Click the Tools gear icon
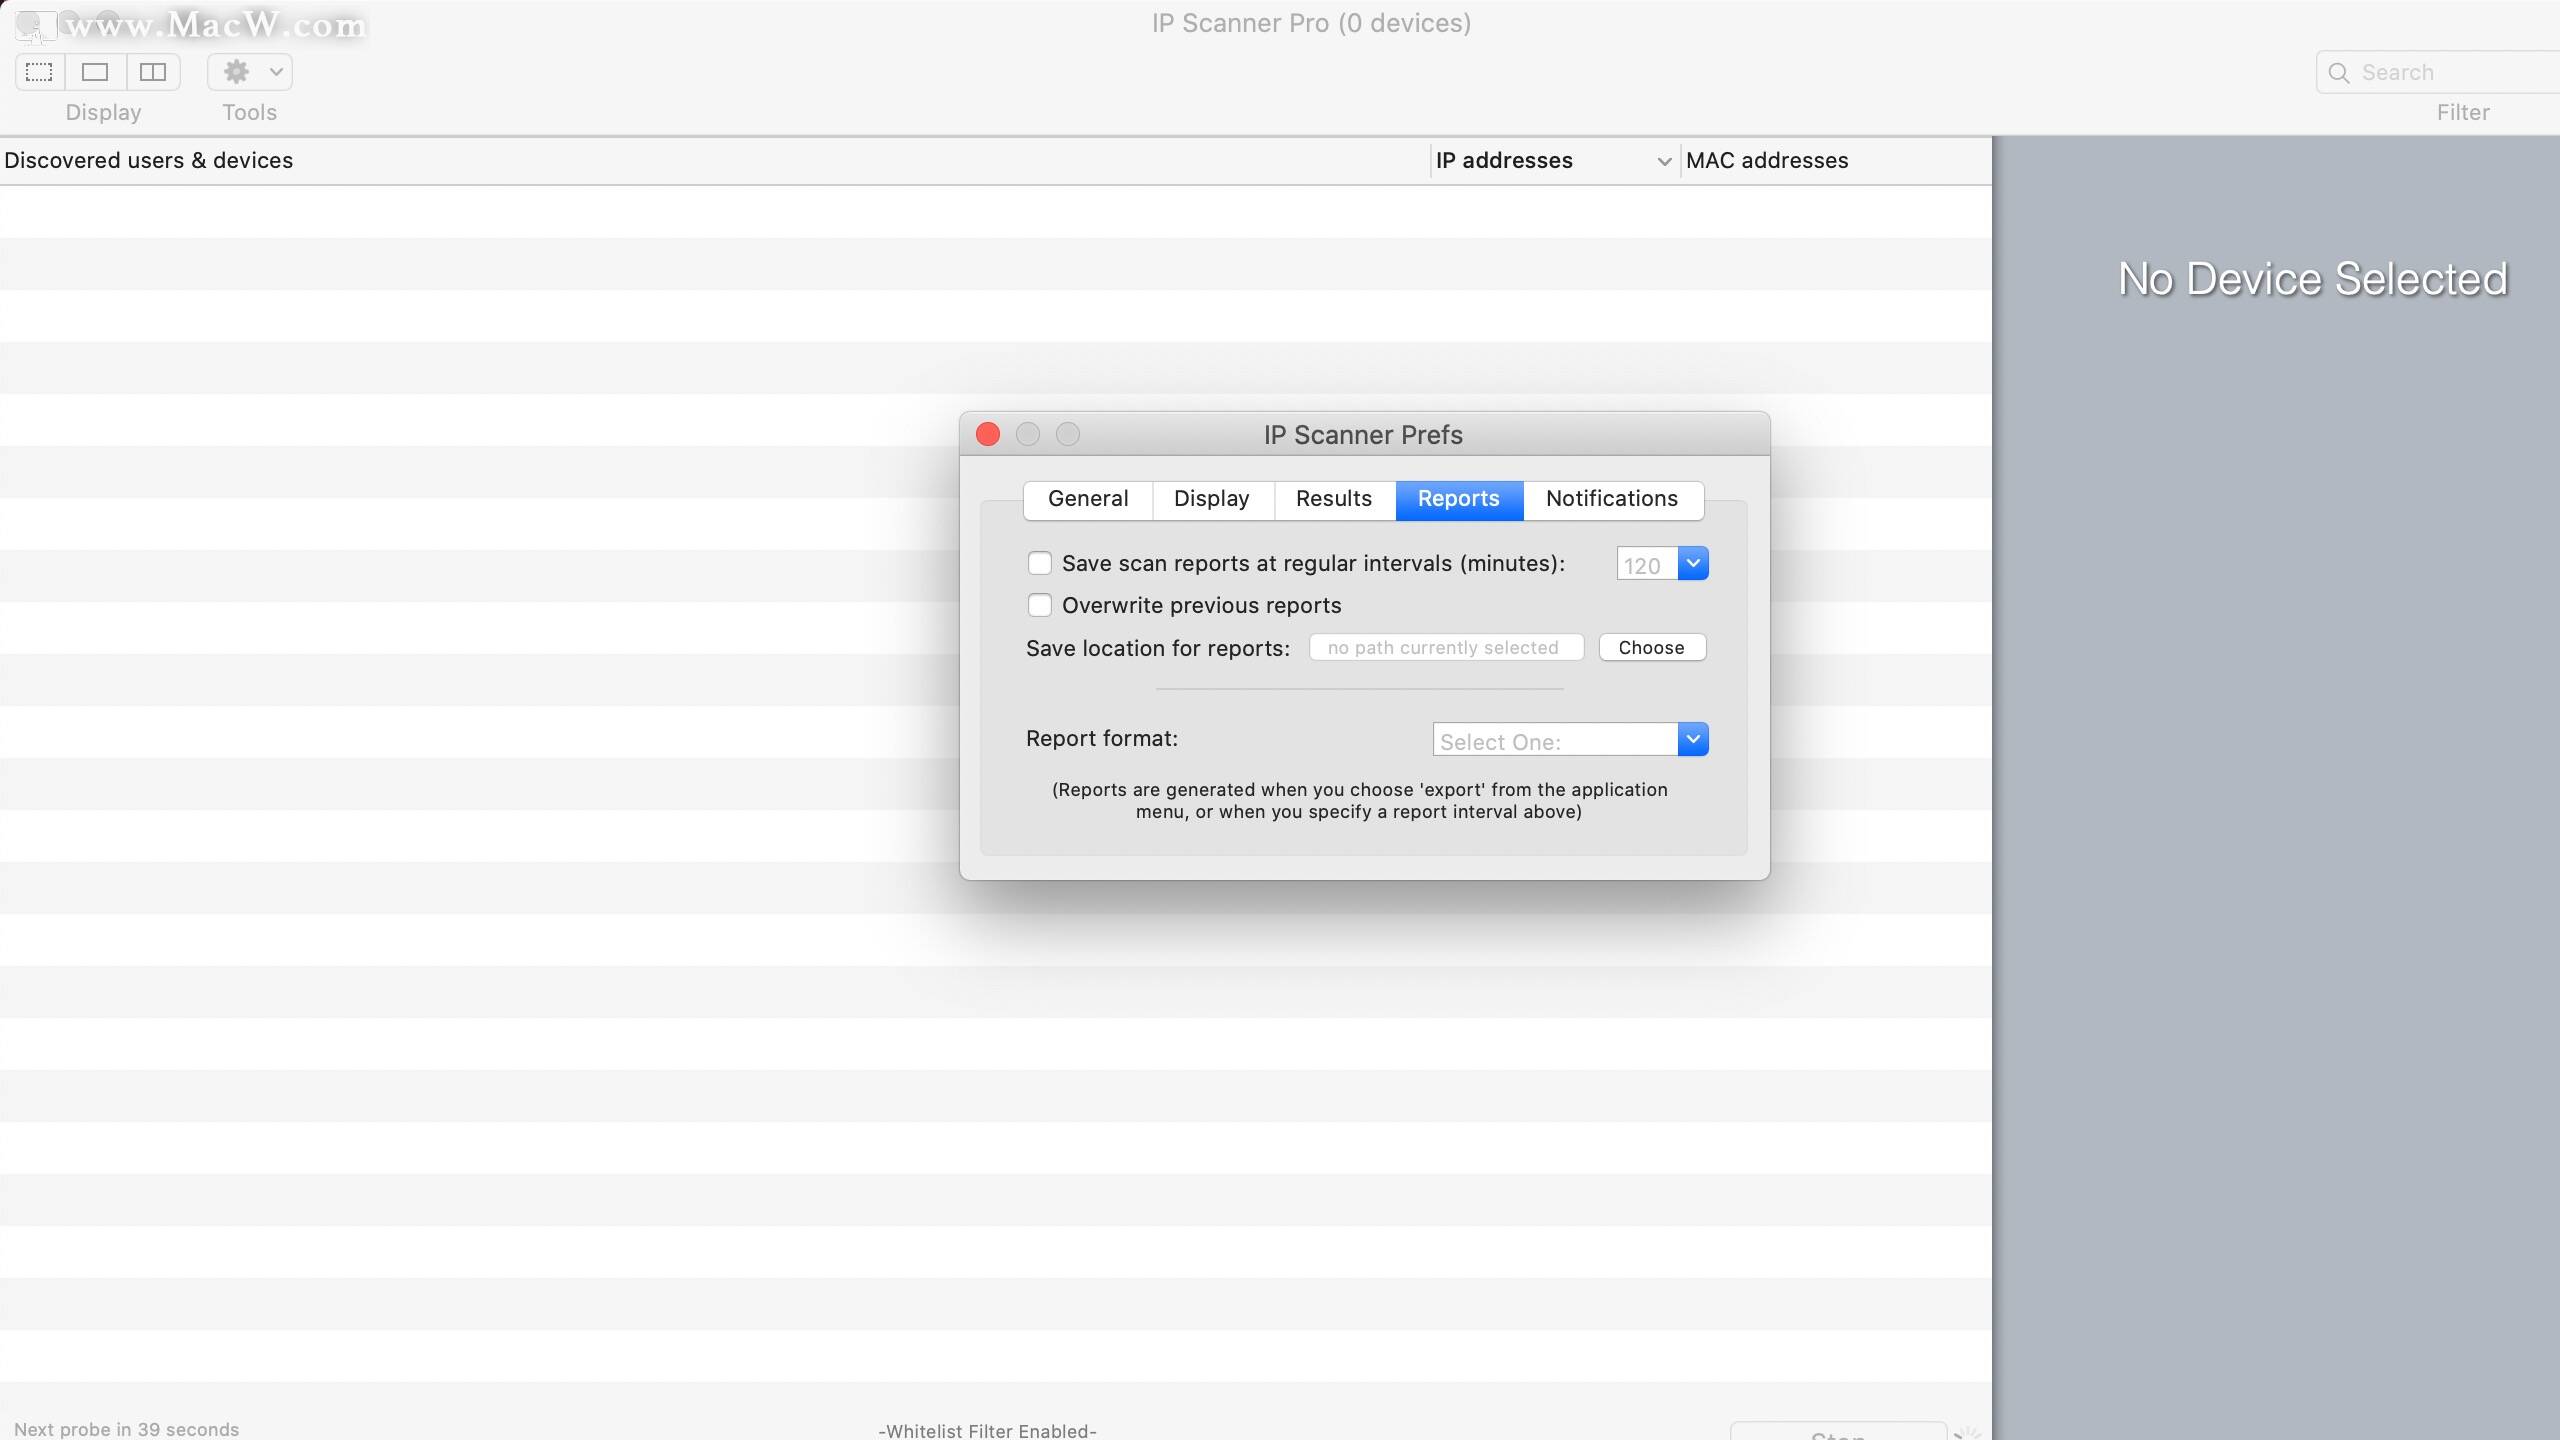This screenshot has height=1440, width=2560. (236, 71)
